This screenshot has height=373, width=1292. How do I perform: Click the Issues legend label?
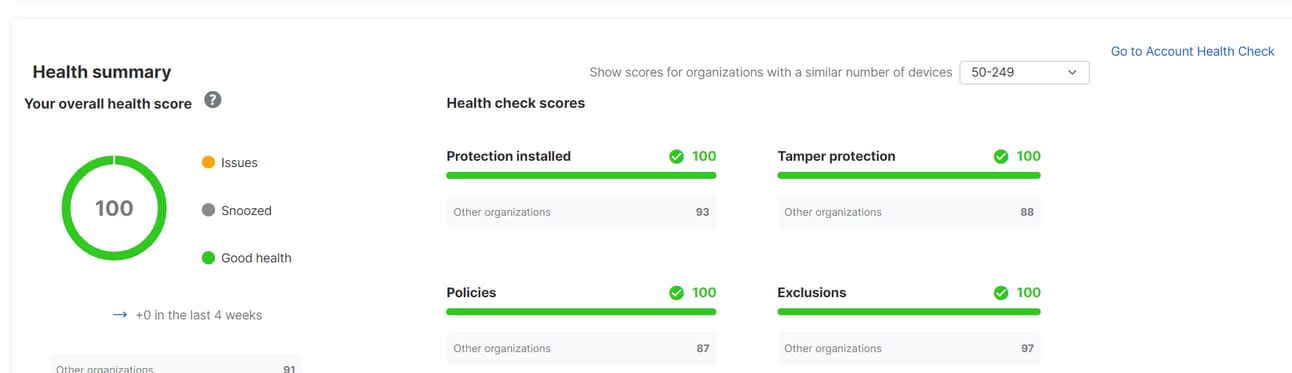coord(239,163)
